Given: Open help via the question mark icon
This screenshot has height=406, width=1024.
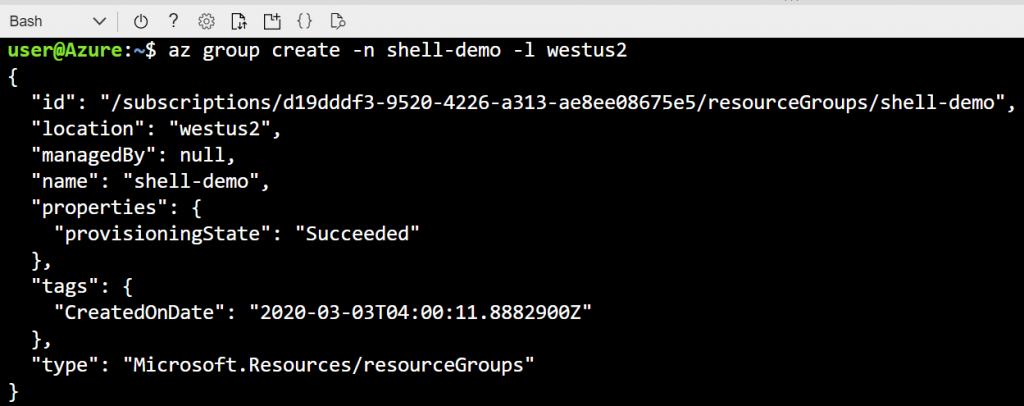Looking at the screenshot, I should [x=173, y=21].
